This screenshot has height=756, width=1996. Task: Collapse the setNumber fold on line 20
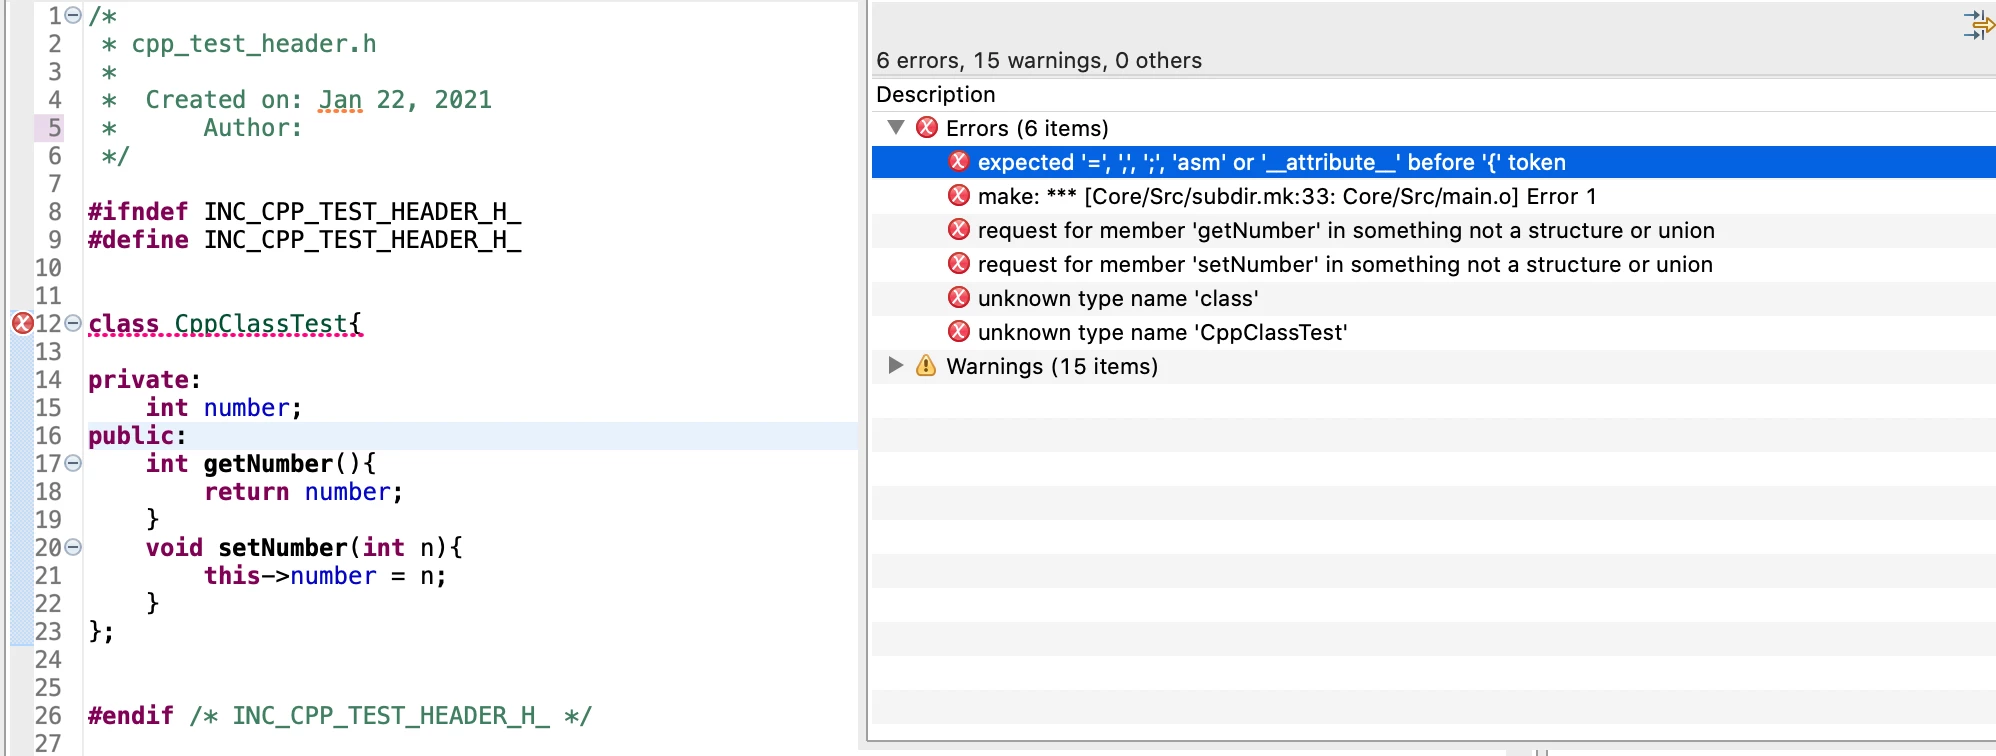(73, 547)
